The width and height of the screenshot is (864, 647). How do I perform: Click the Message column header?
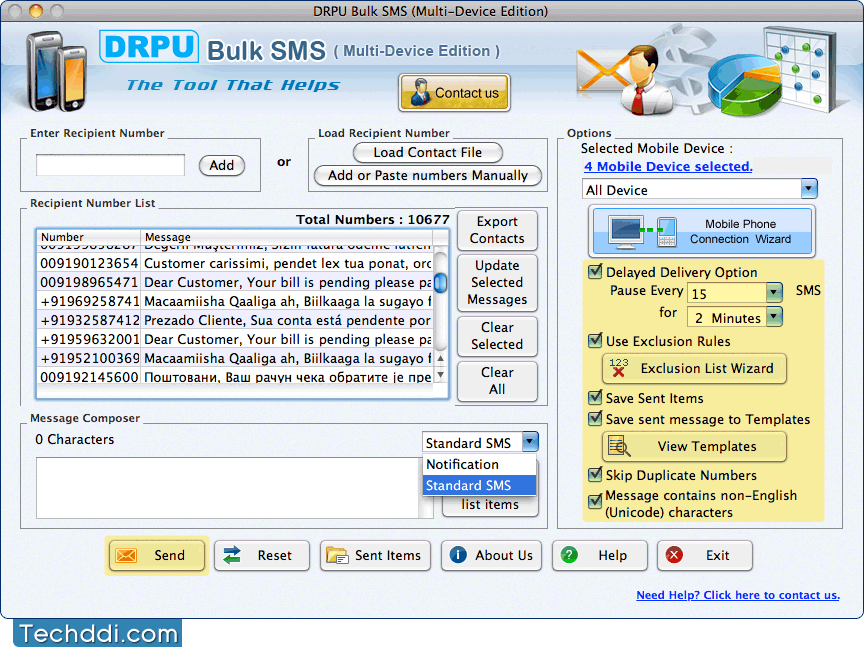[287, 237]
